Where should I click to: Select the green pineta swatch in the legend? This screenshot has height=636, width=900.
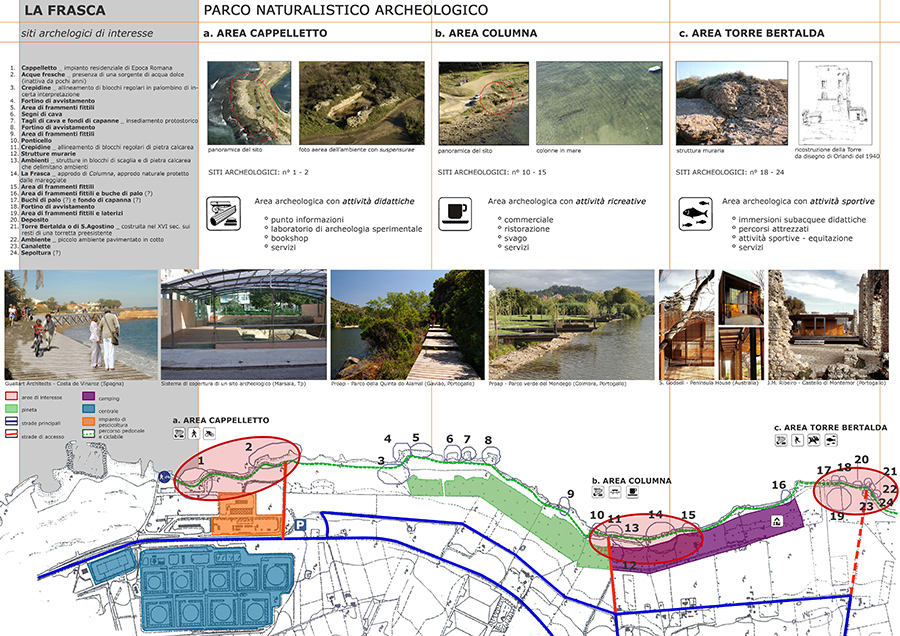coord(12,409)
